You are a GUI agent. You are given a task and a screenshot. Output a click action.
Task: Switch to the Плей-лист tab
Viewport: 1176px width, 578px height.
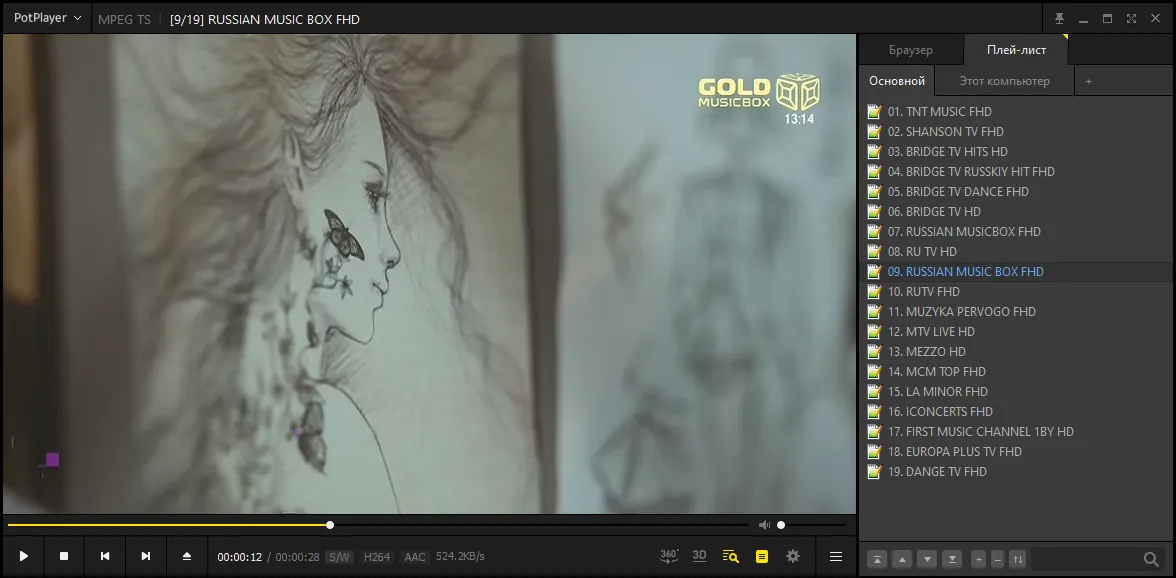click(1016, 50)
